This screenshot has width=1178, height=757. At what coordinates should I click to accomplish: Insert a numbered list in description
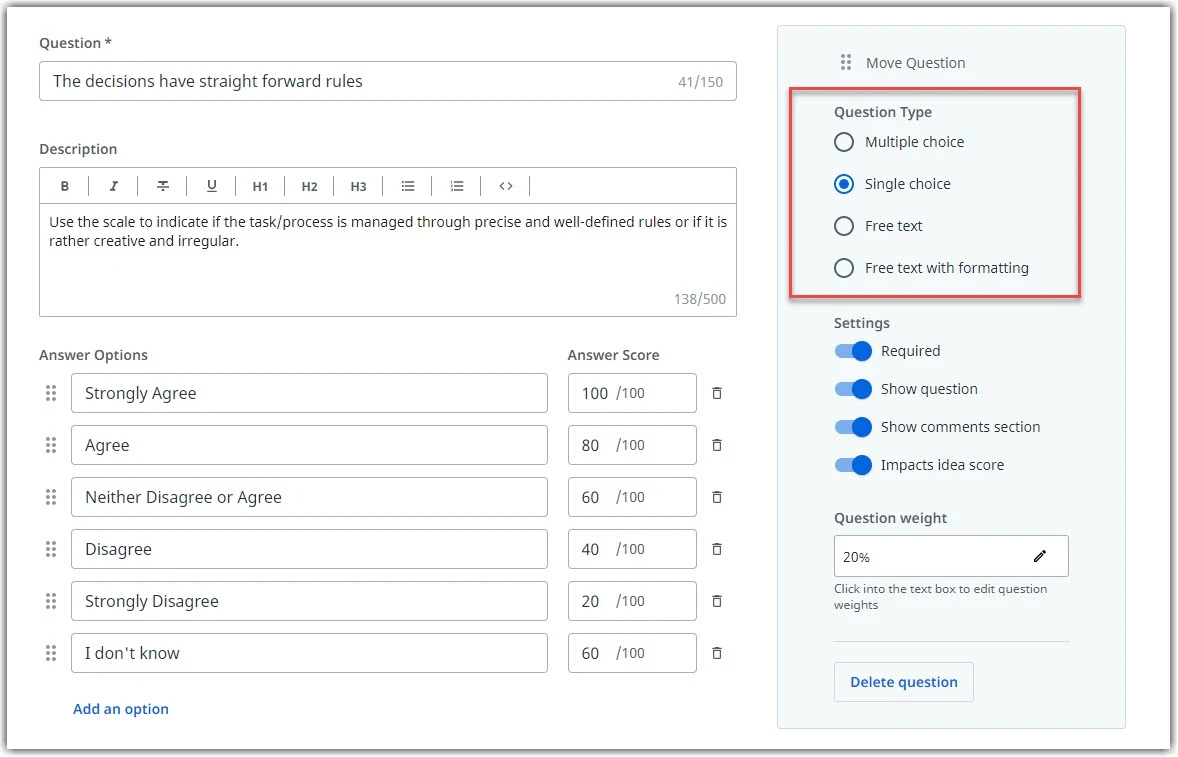pyautogui.click(x=457, y=186)
